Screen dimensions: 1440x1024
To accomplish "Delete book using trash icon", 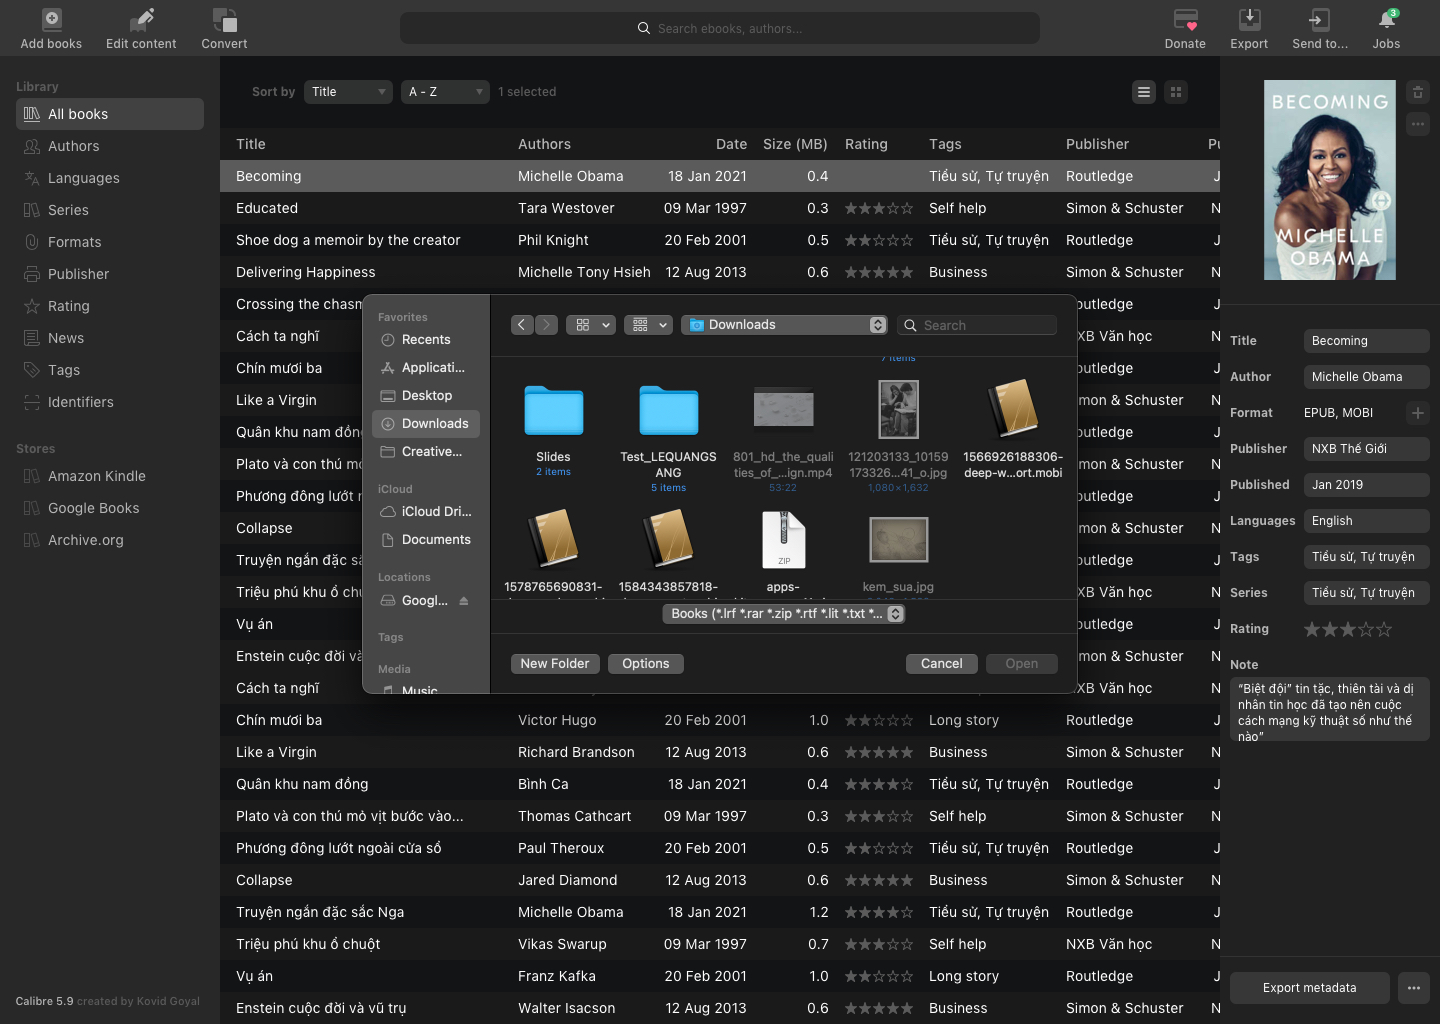I will tap(1417, 93).
